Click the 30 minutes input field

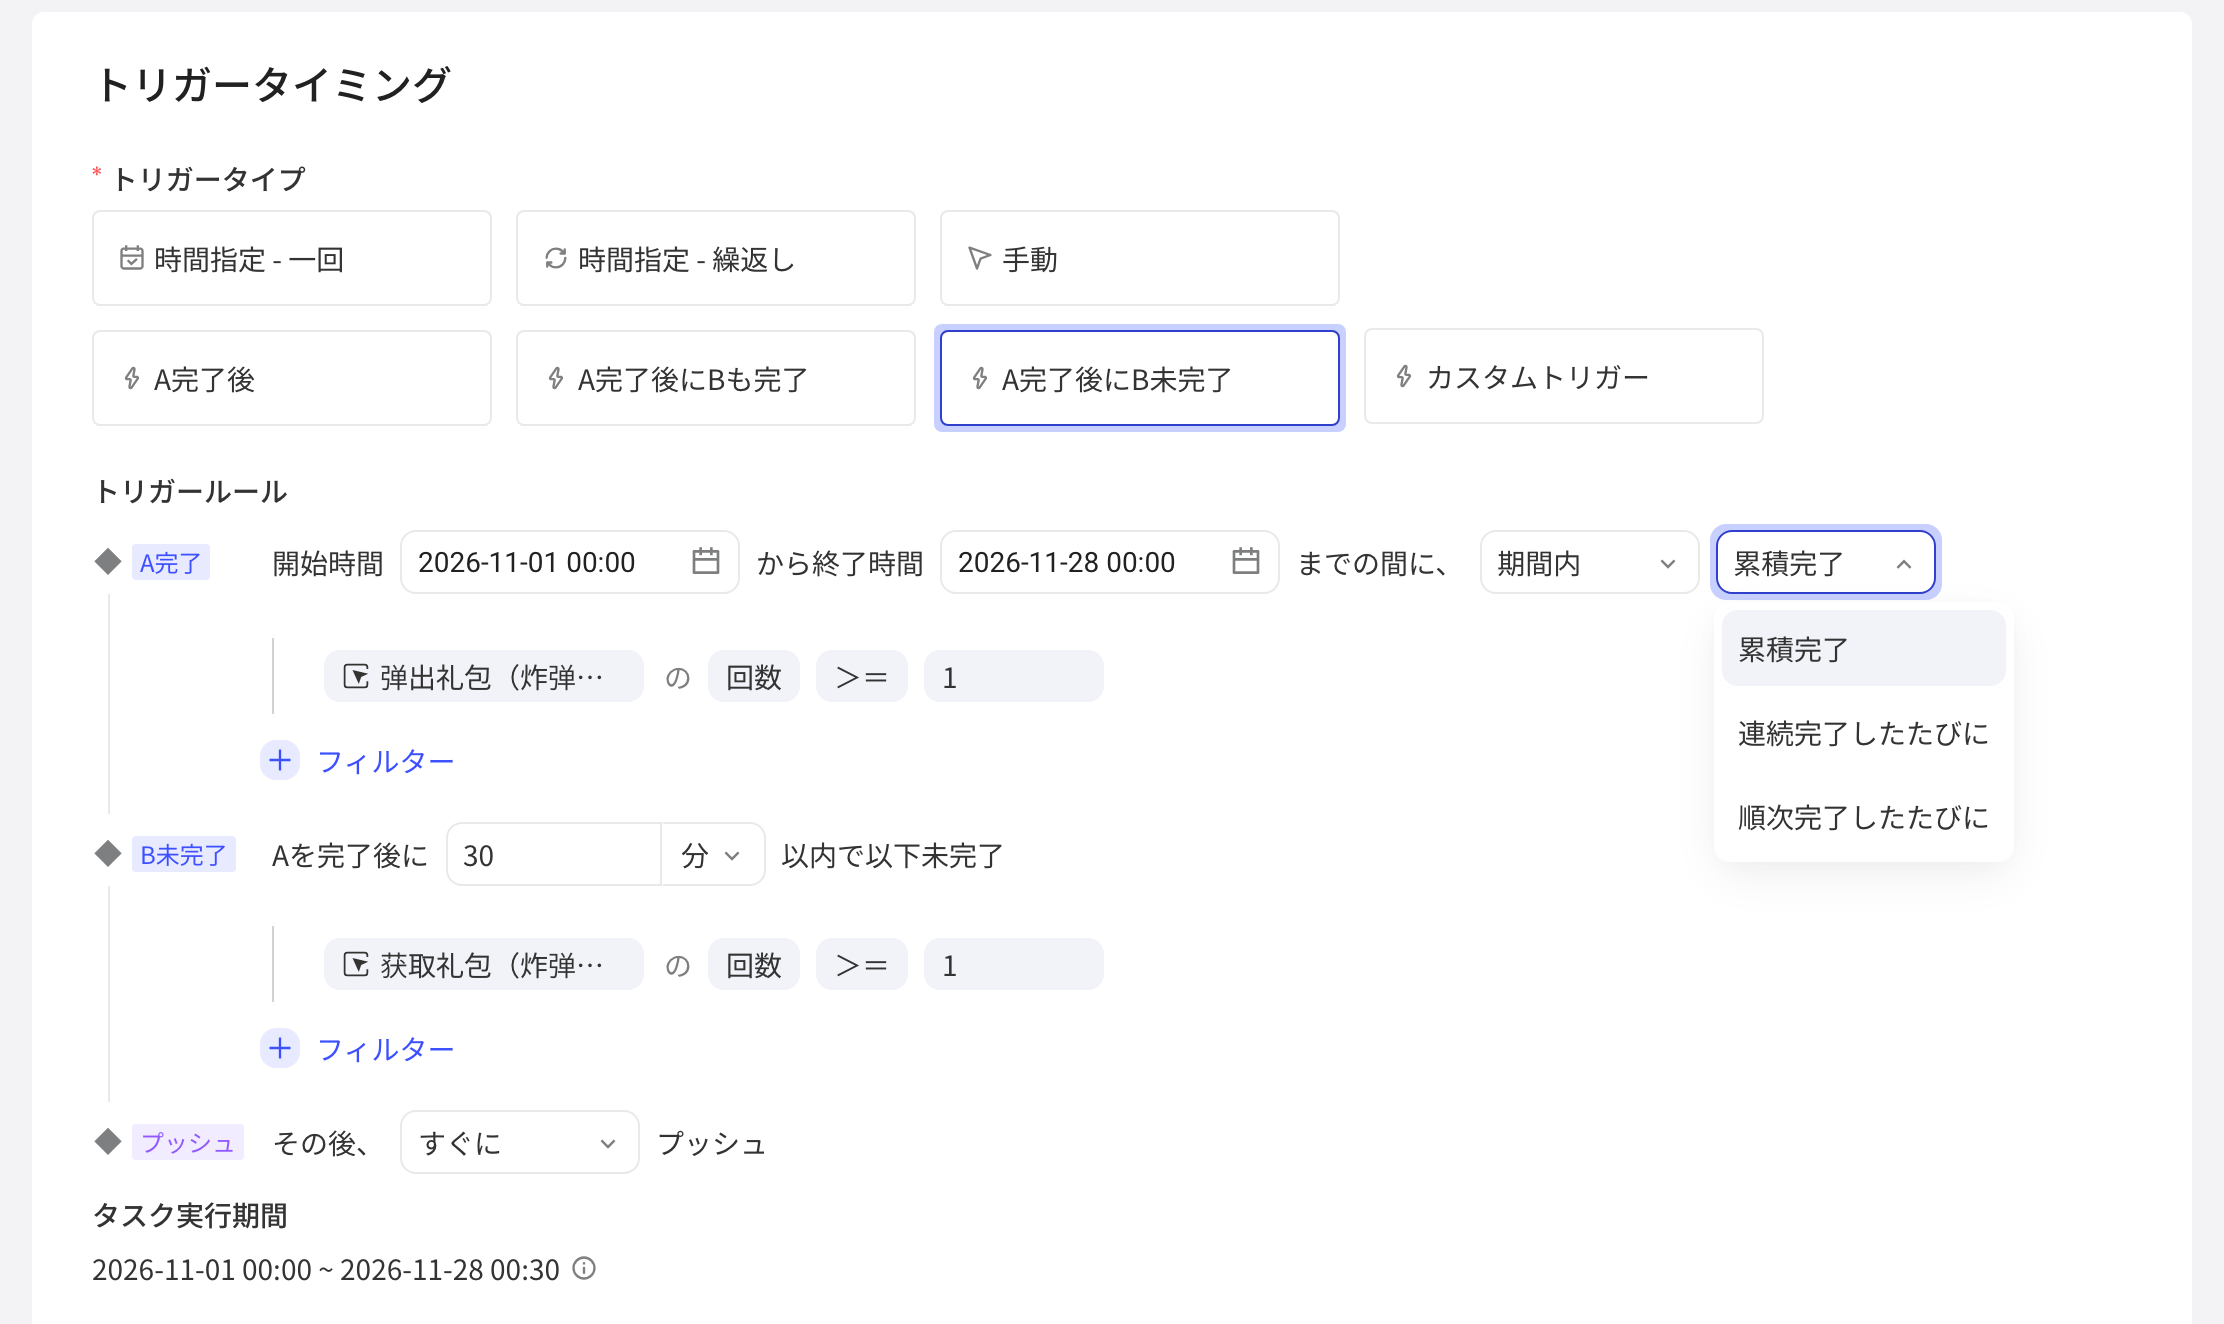[554, 854]
